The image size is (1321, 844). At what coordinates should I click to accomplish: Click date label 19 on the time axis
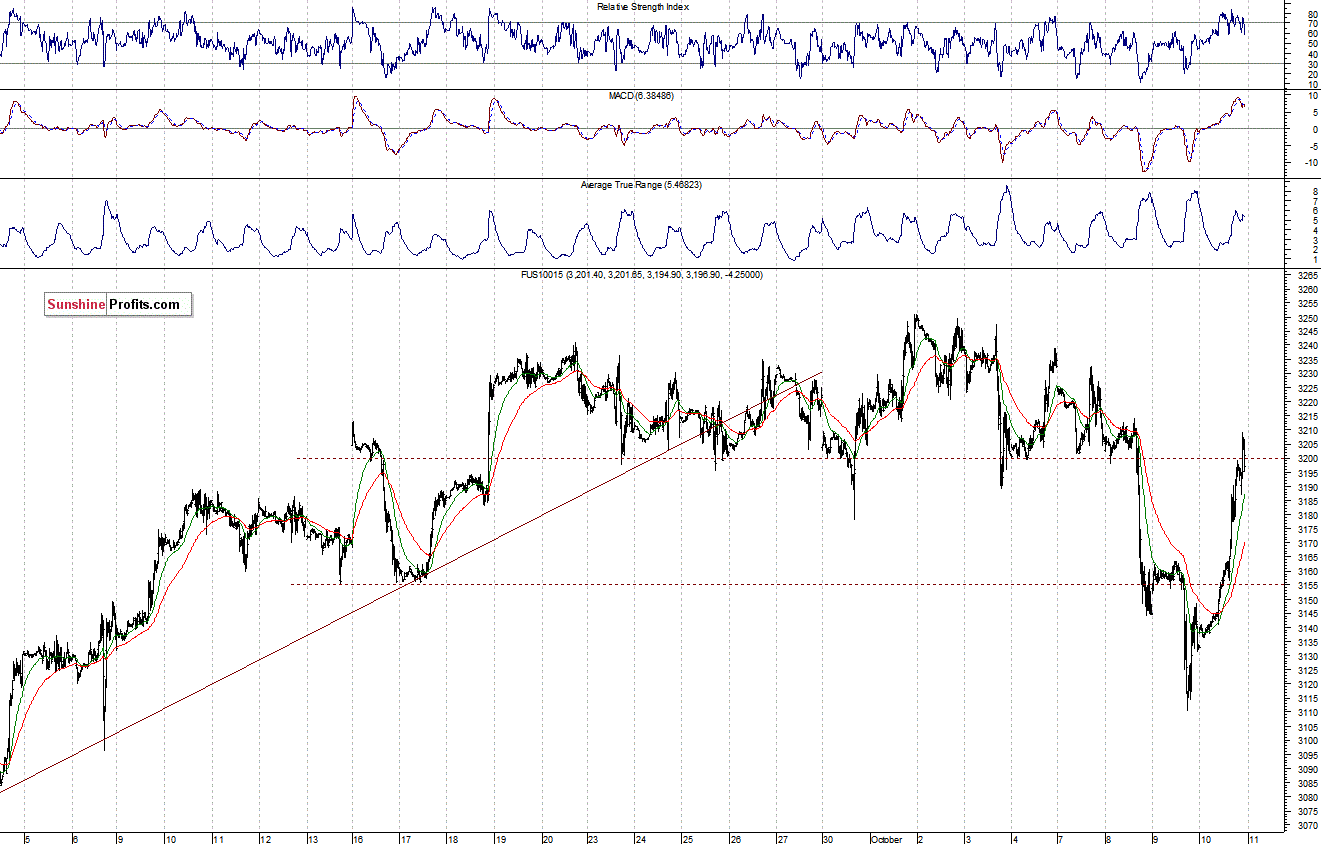500,838
